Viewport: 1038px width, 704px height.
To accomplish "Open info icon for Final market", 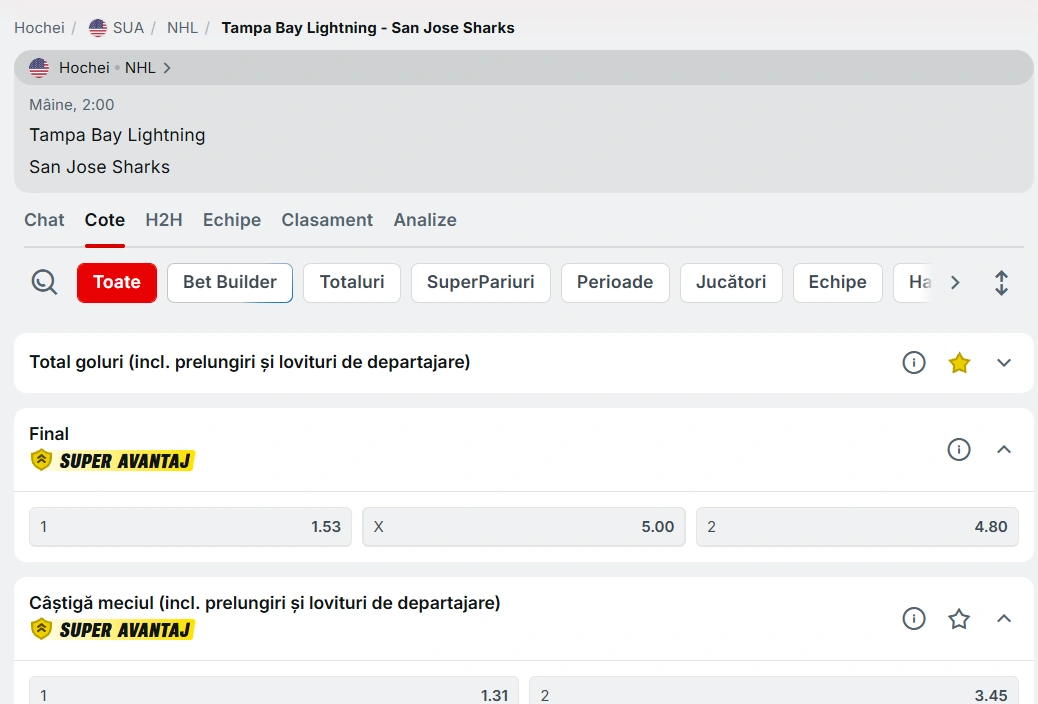I will (x=959, y=450).
